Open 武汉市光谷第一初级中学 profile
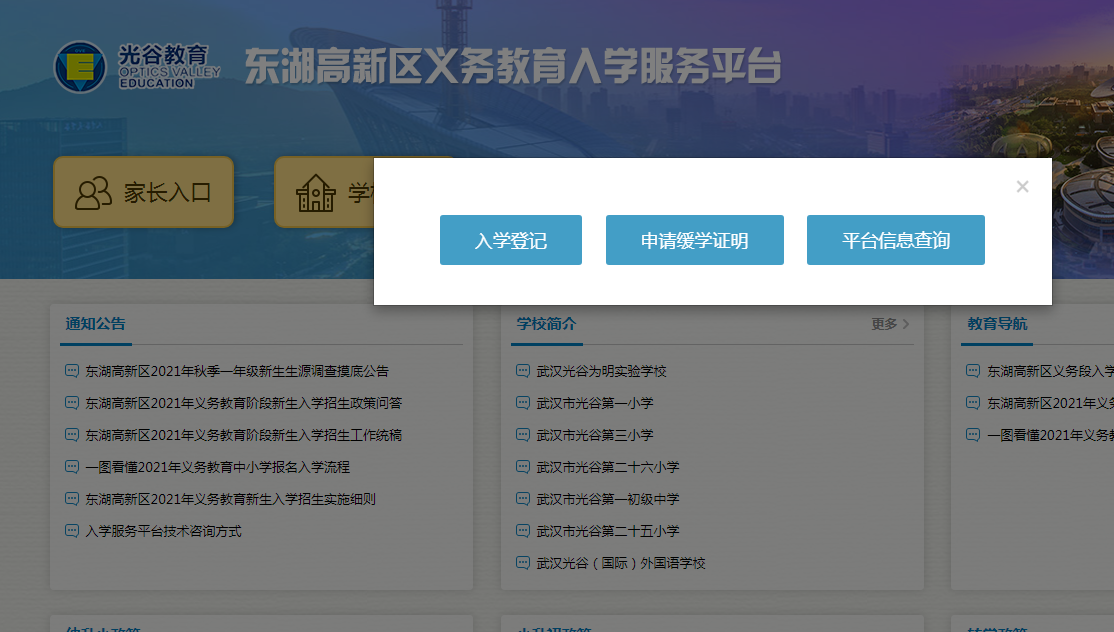 [x=607, y=498]
